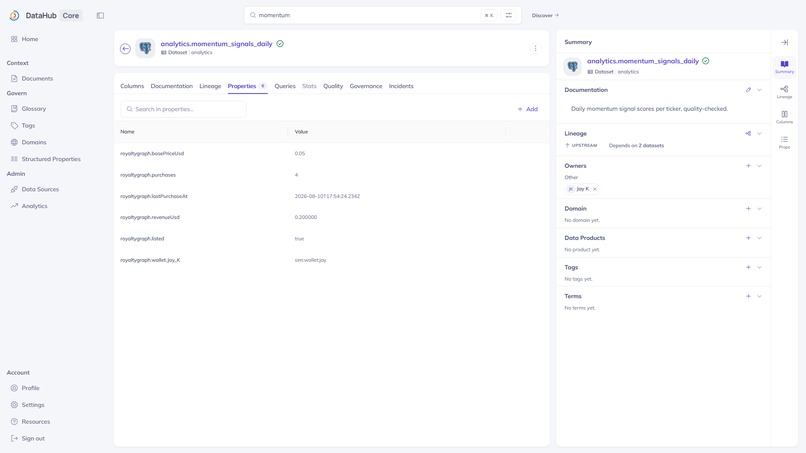Select the Columns icon in right rail
806x453 pixels.
pos(784,117)
